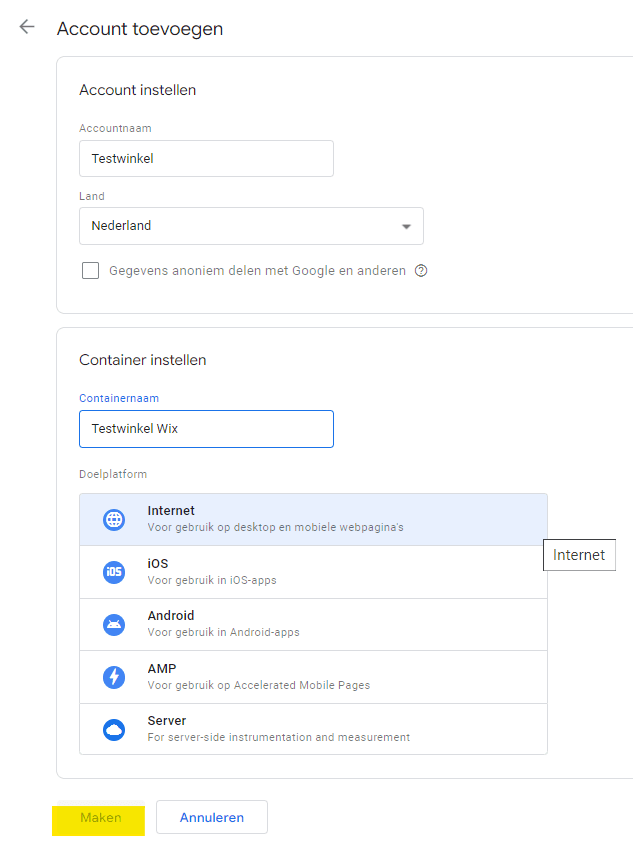Click the Server cloud icon
This screenshot has height=847, width=633.
[114, 730]
